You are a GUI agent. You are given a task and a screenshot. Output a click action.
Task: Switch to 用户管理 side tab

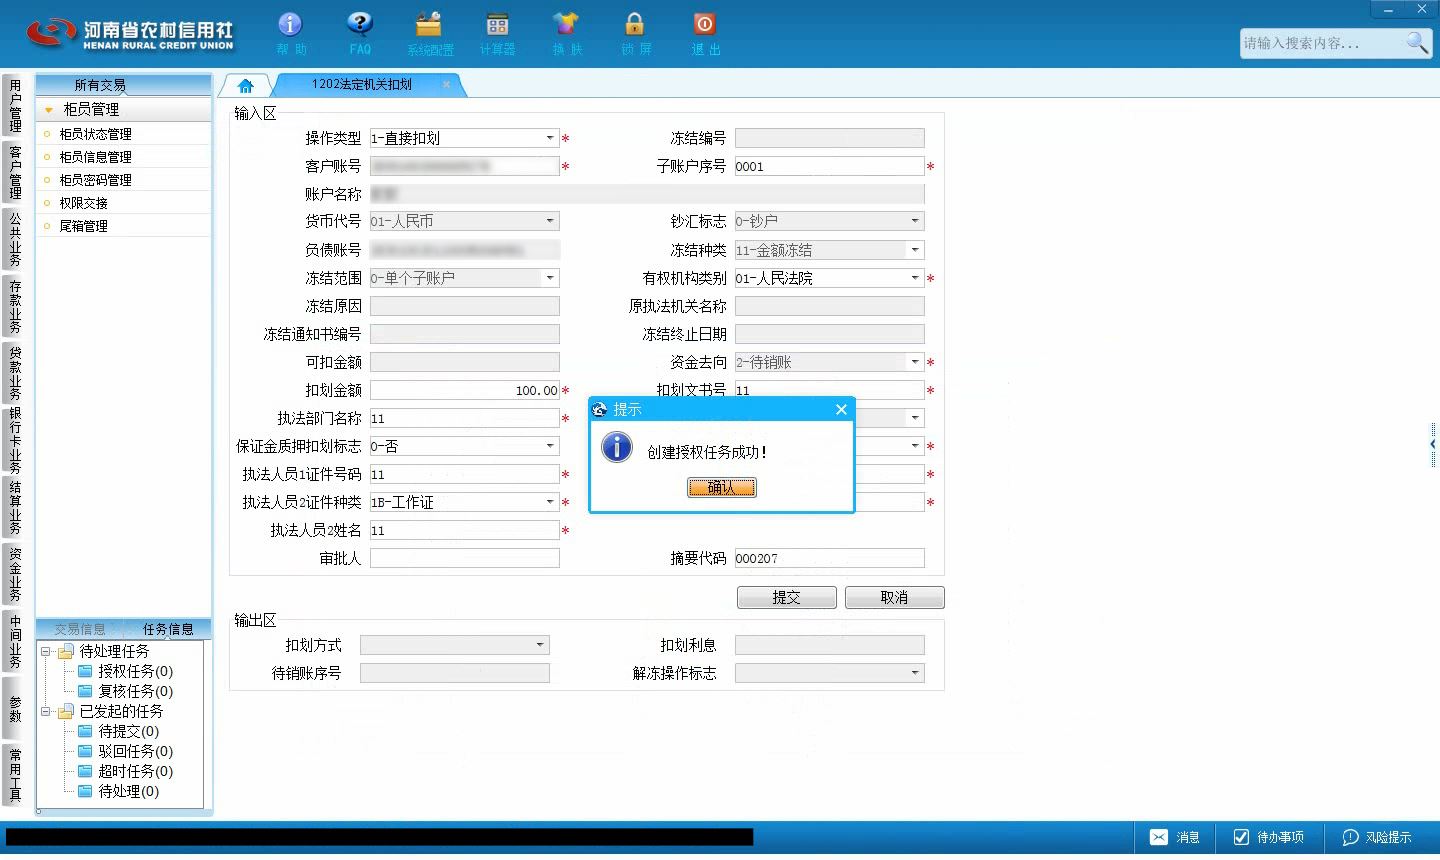15,106
